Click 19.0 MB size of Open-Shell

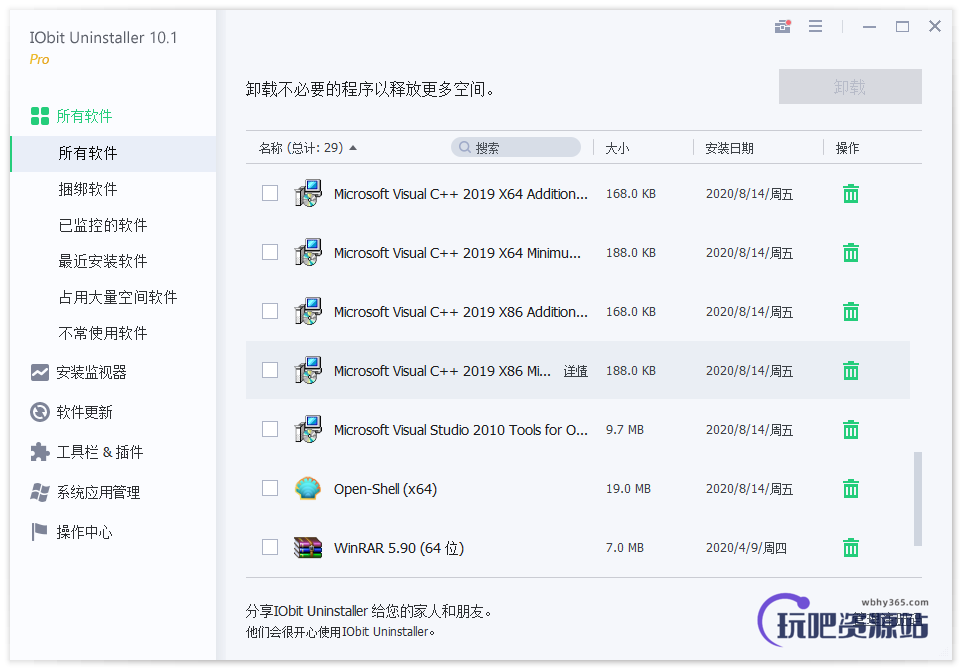[628, 488]
